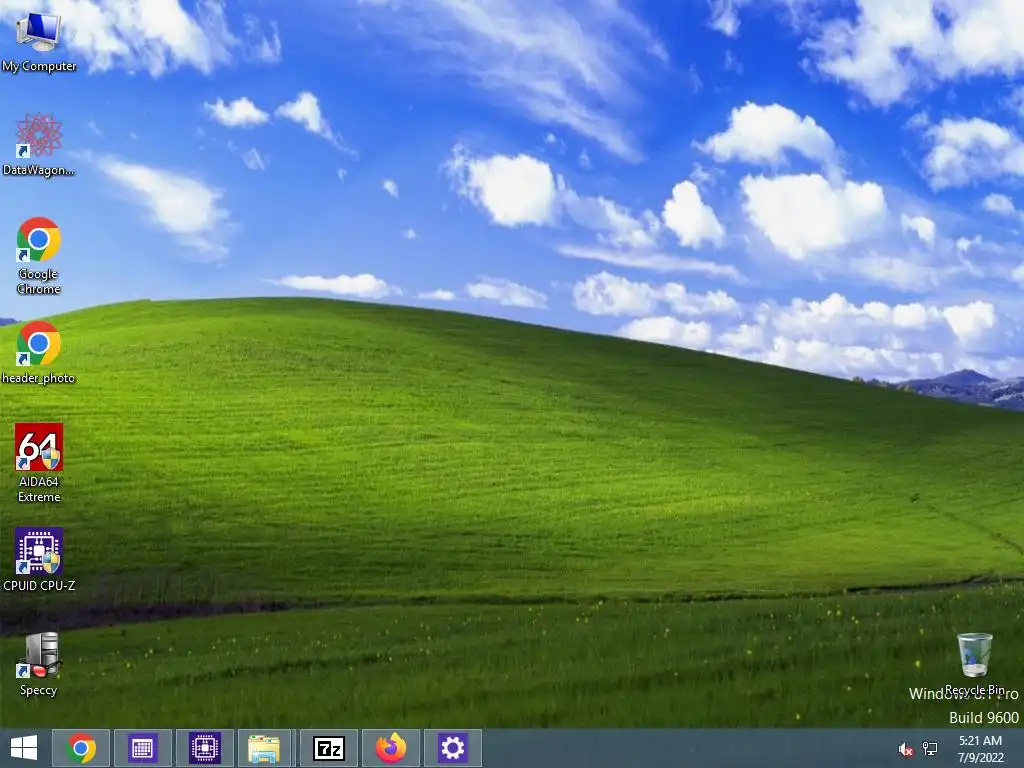This screenshot has width=1024, height=768.
Task: Select the DataWagon shortcut on desktop
Action: (x=39, y=145)
